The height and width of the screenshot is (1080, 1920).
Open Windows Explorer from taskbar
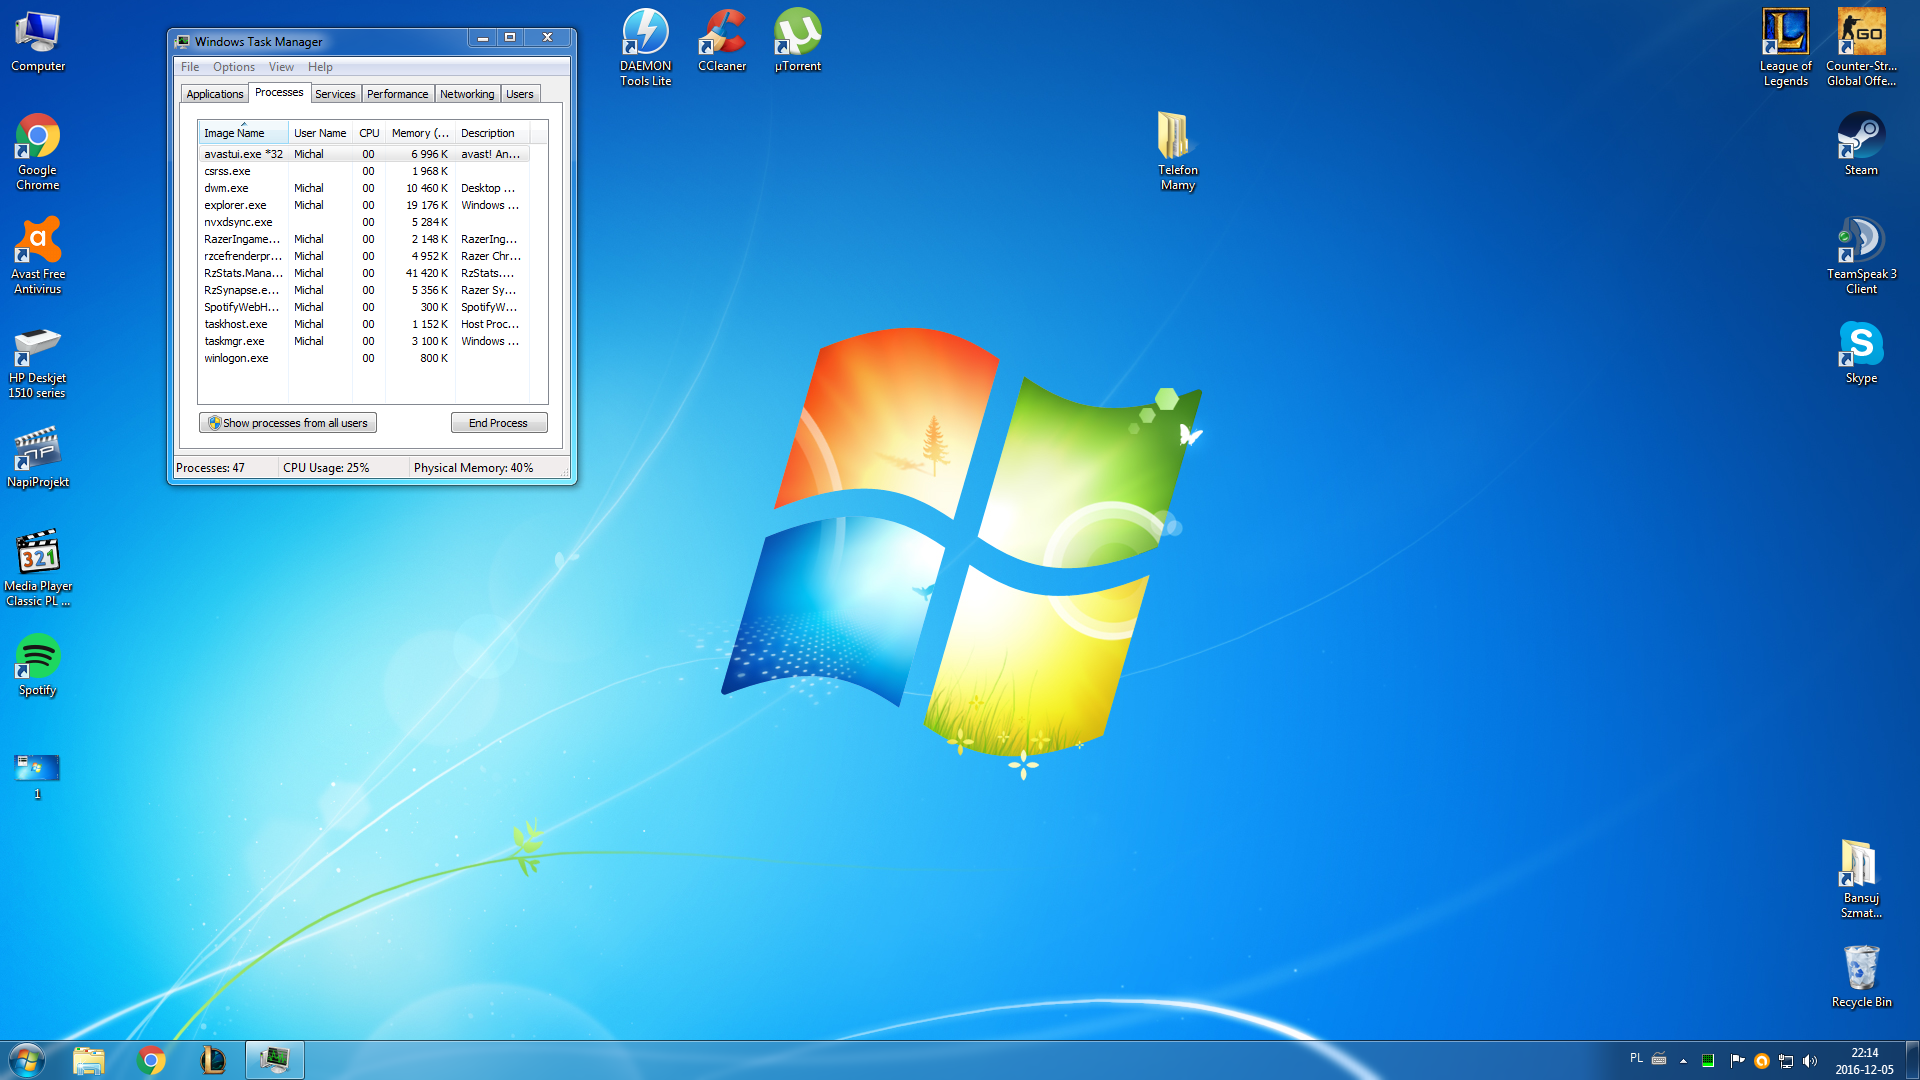[x=89, y=1060]
